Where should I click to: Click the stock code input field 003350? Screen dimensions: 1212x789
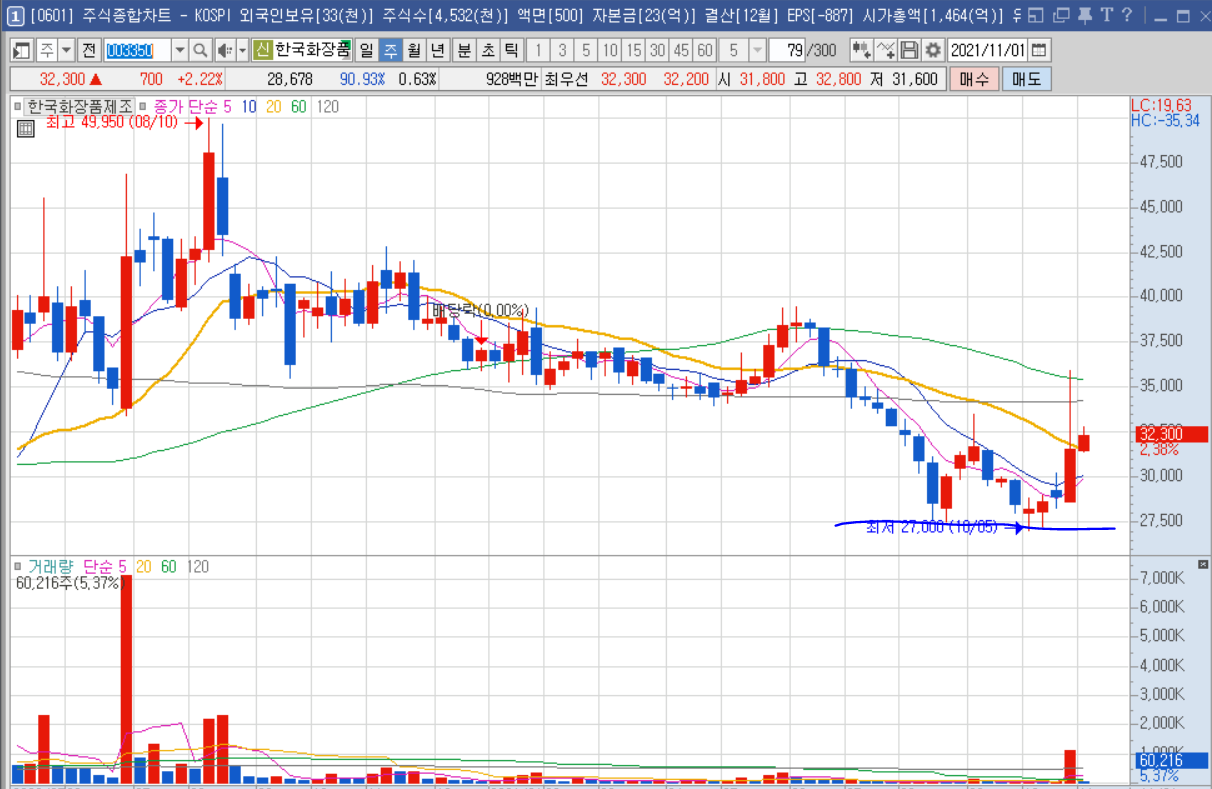point(138,50)
